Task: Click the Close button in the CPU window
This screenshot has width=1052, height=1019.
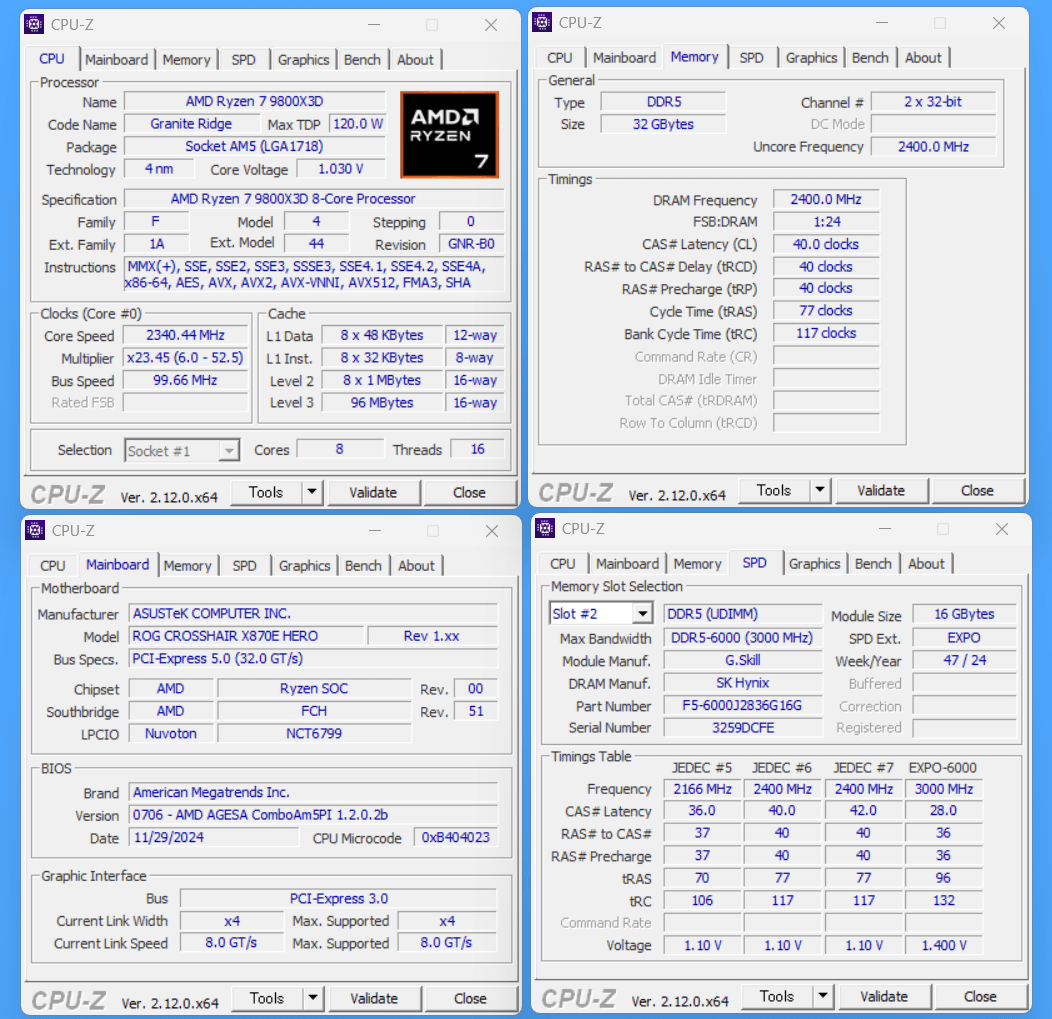Action: [x=469, y=492]
